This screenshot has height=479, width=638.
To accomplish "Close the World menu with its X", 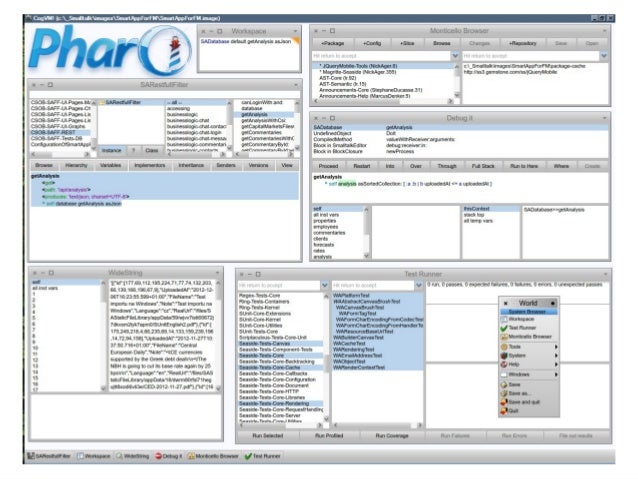I will pos(505,303).
